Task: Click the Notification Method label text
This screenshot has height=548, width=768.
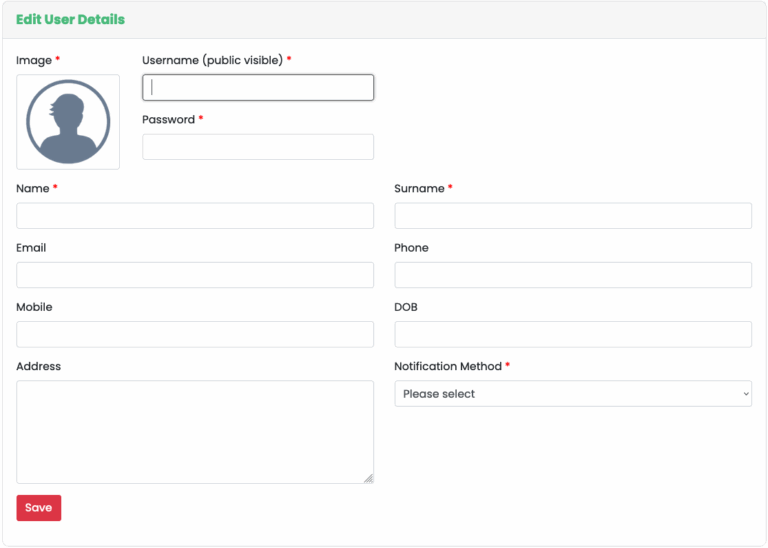Action: (x=447, y=367)
